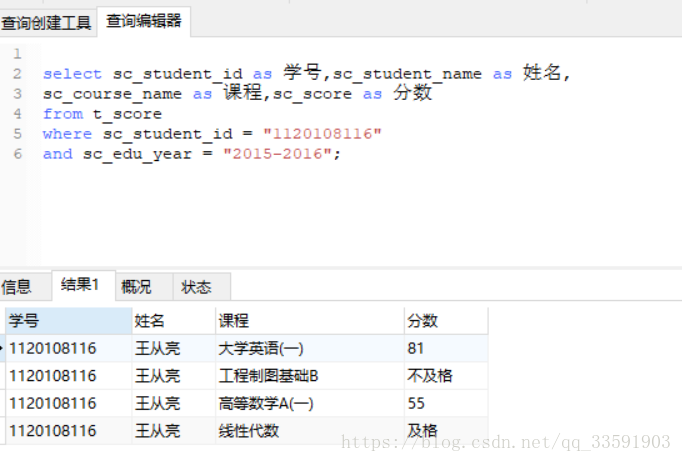Sort by the 课程 column header

click(310, 321)
